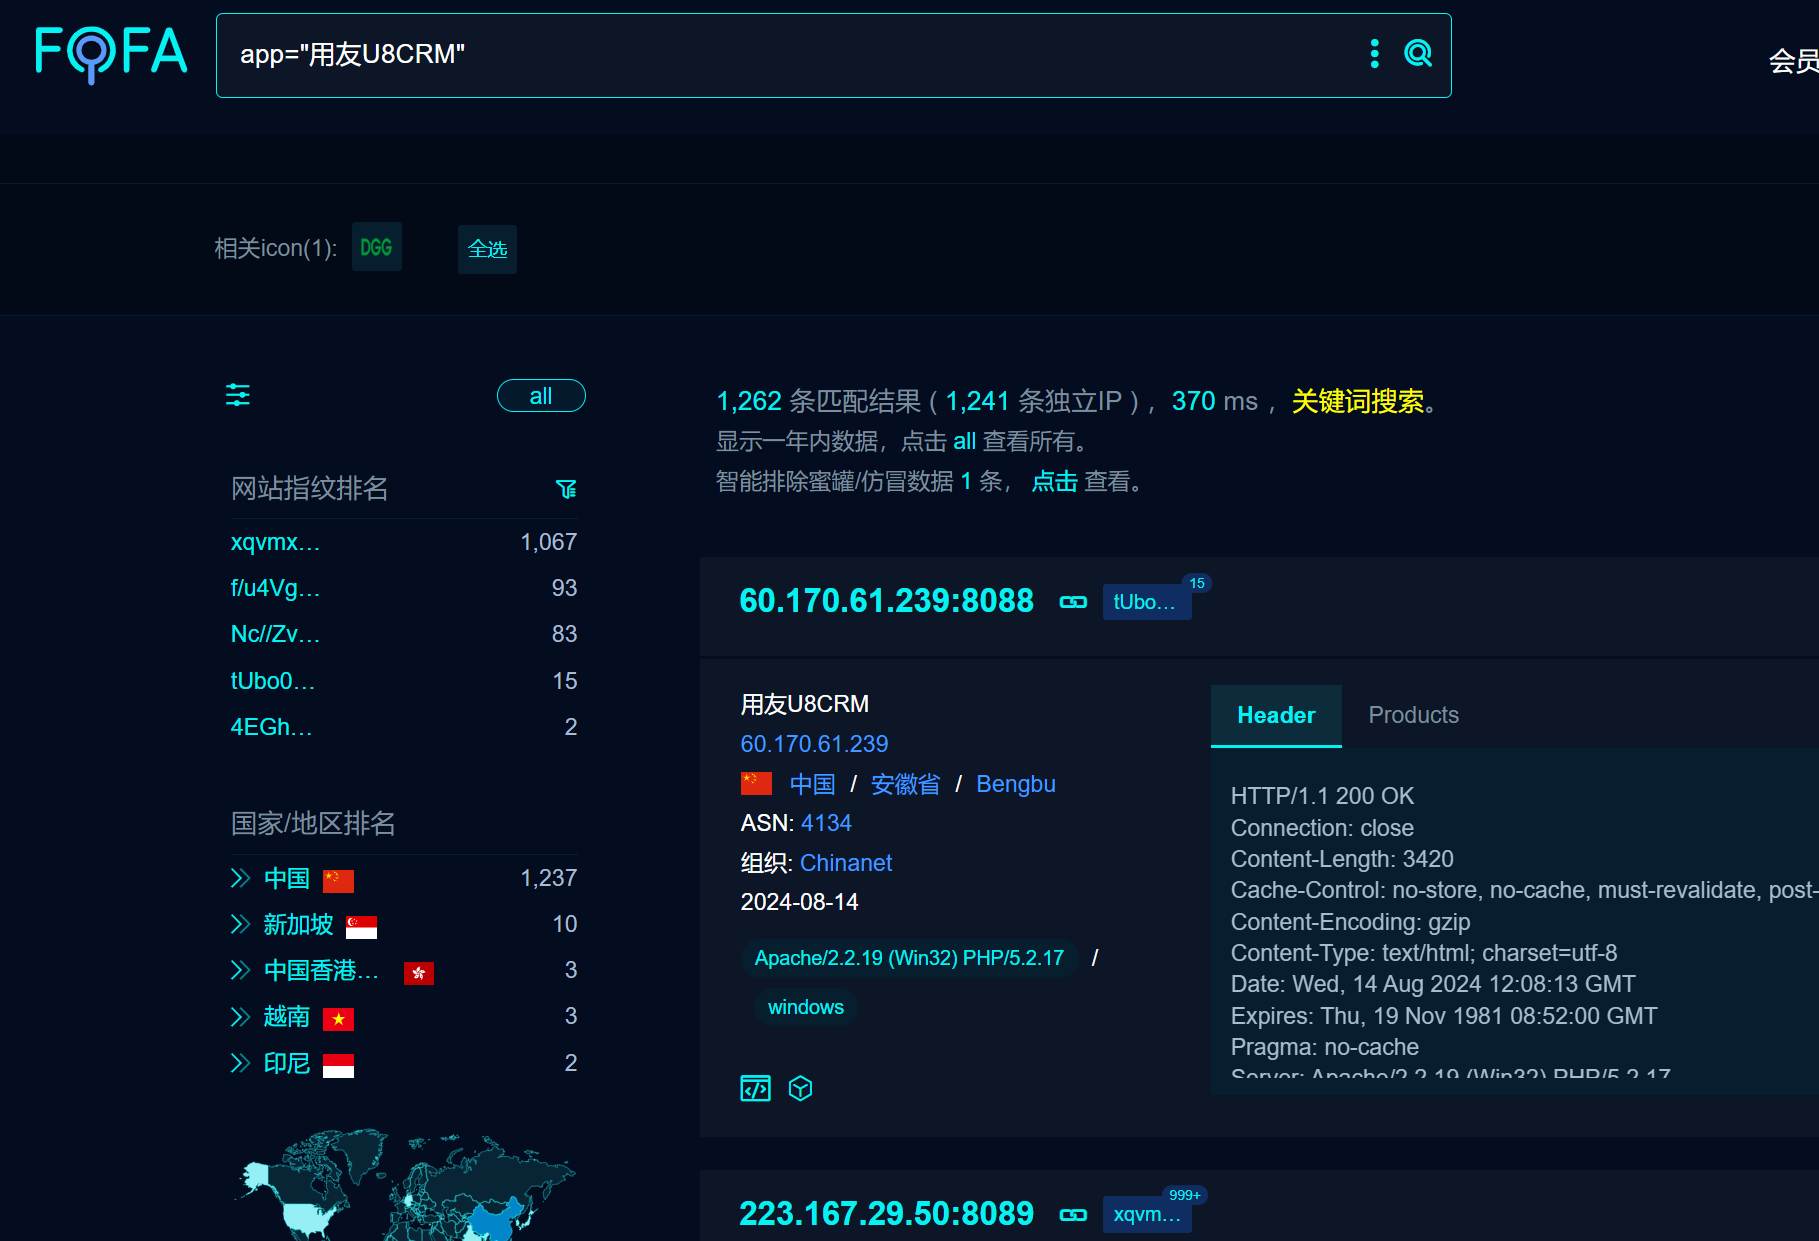Screen dimensions: 1819x1241
Task: Click the 越南 country ranking label
Action: click(x=287, y=1017)
